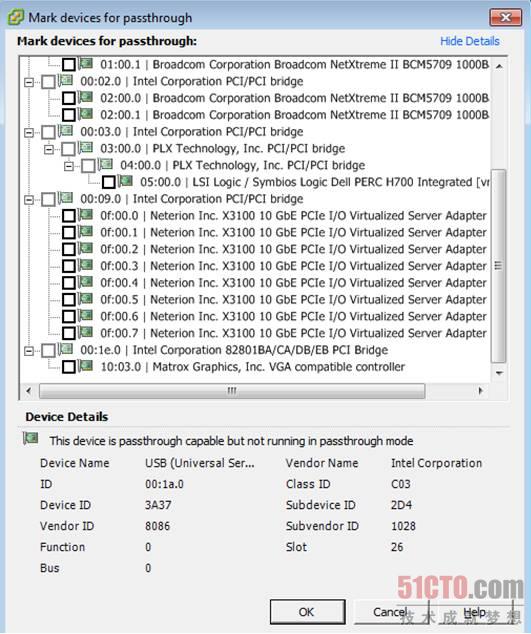
Task: Click device icon for 0f:00.3 Neterion adapter
Action: tap(86, 264)
